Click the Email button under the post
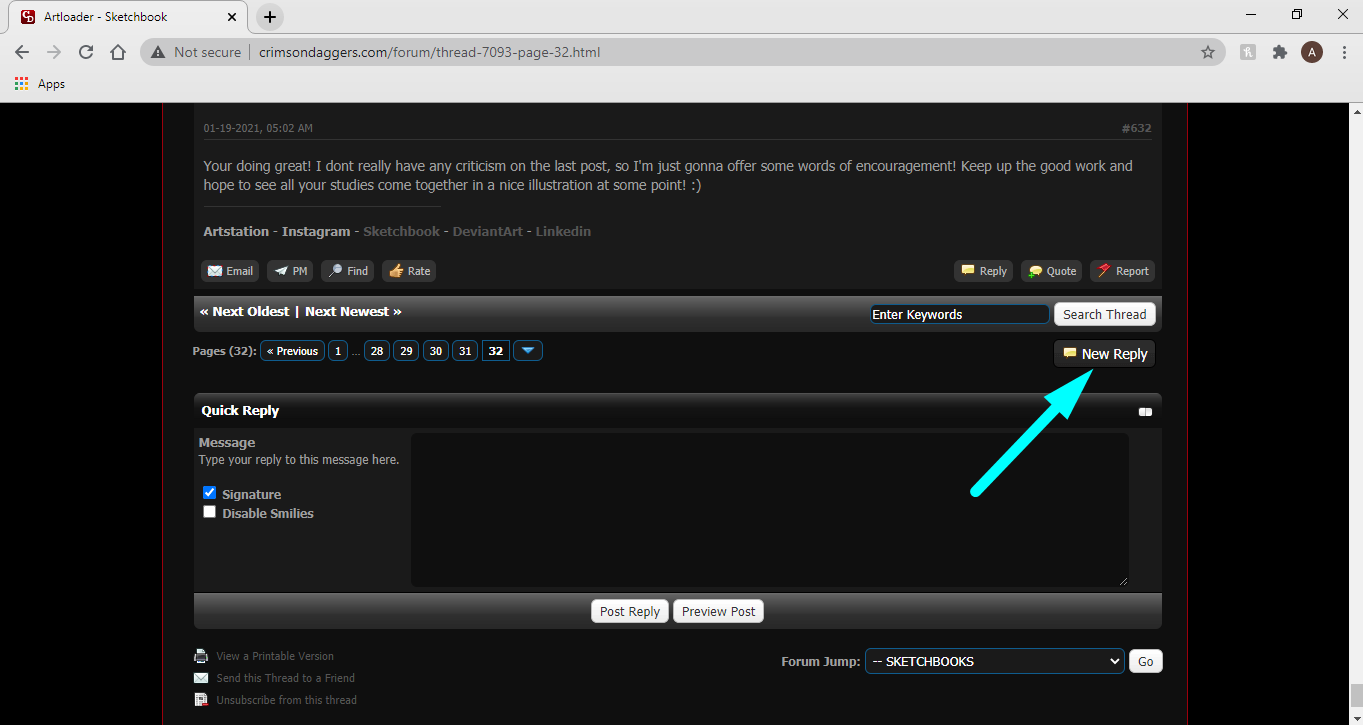 230,271
